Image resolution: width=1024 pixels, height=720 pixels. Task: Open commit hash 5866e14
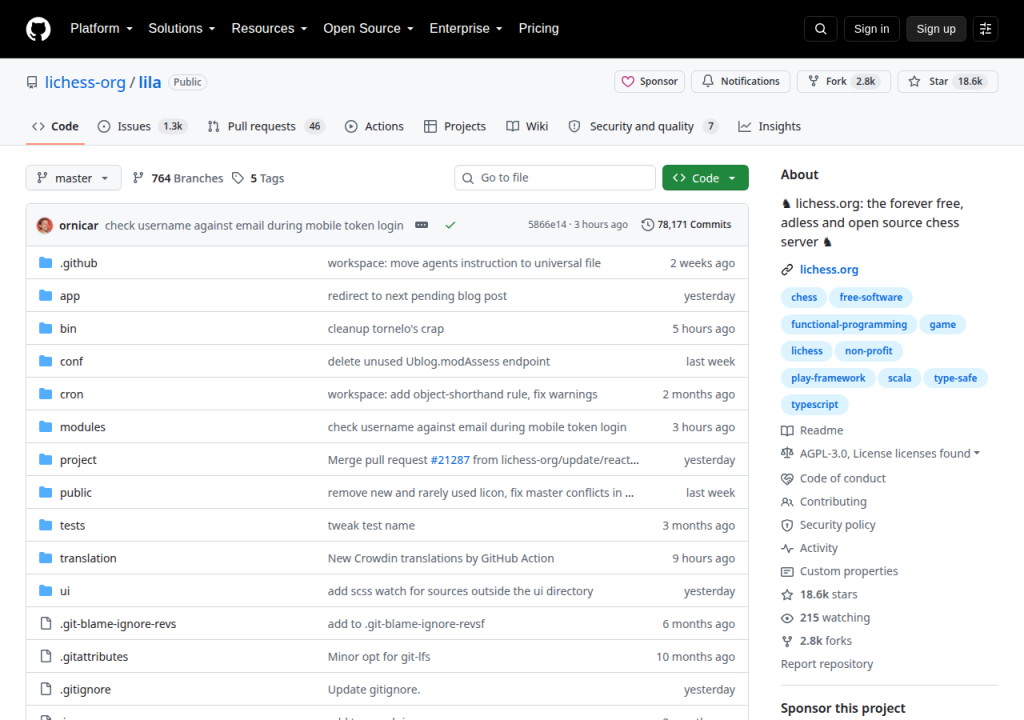[547, 225]
